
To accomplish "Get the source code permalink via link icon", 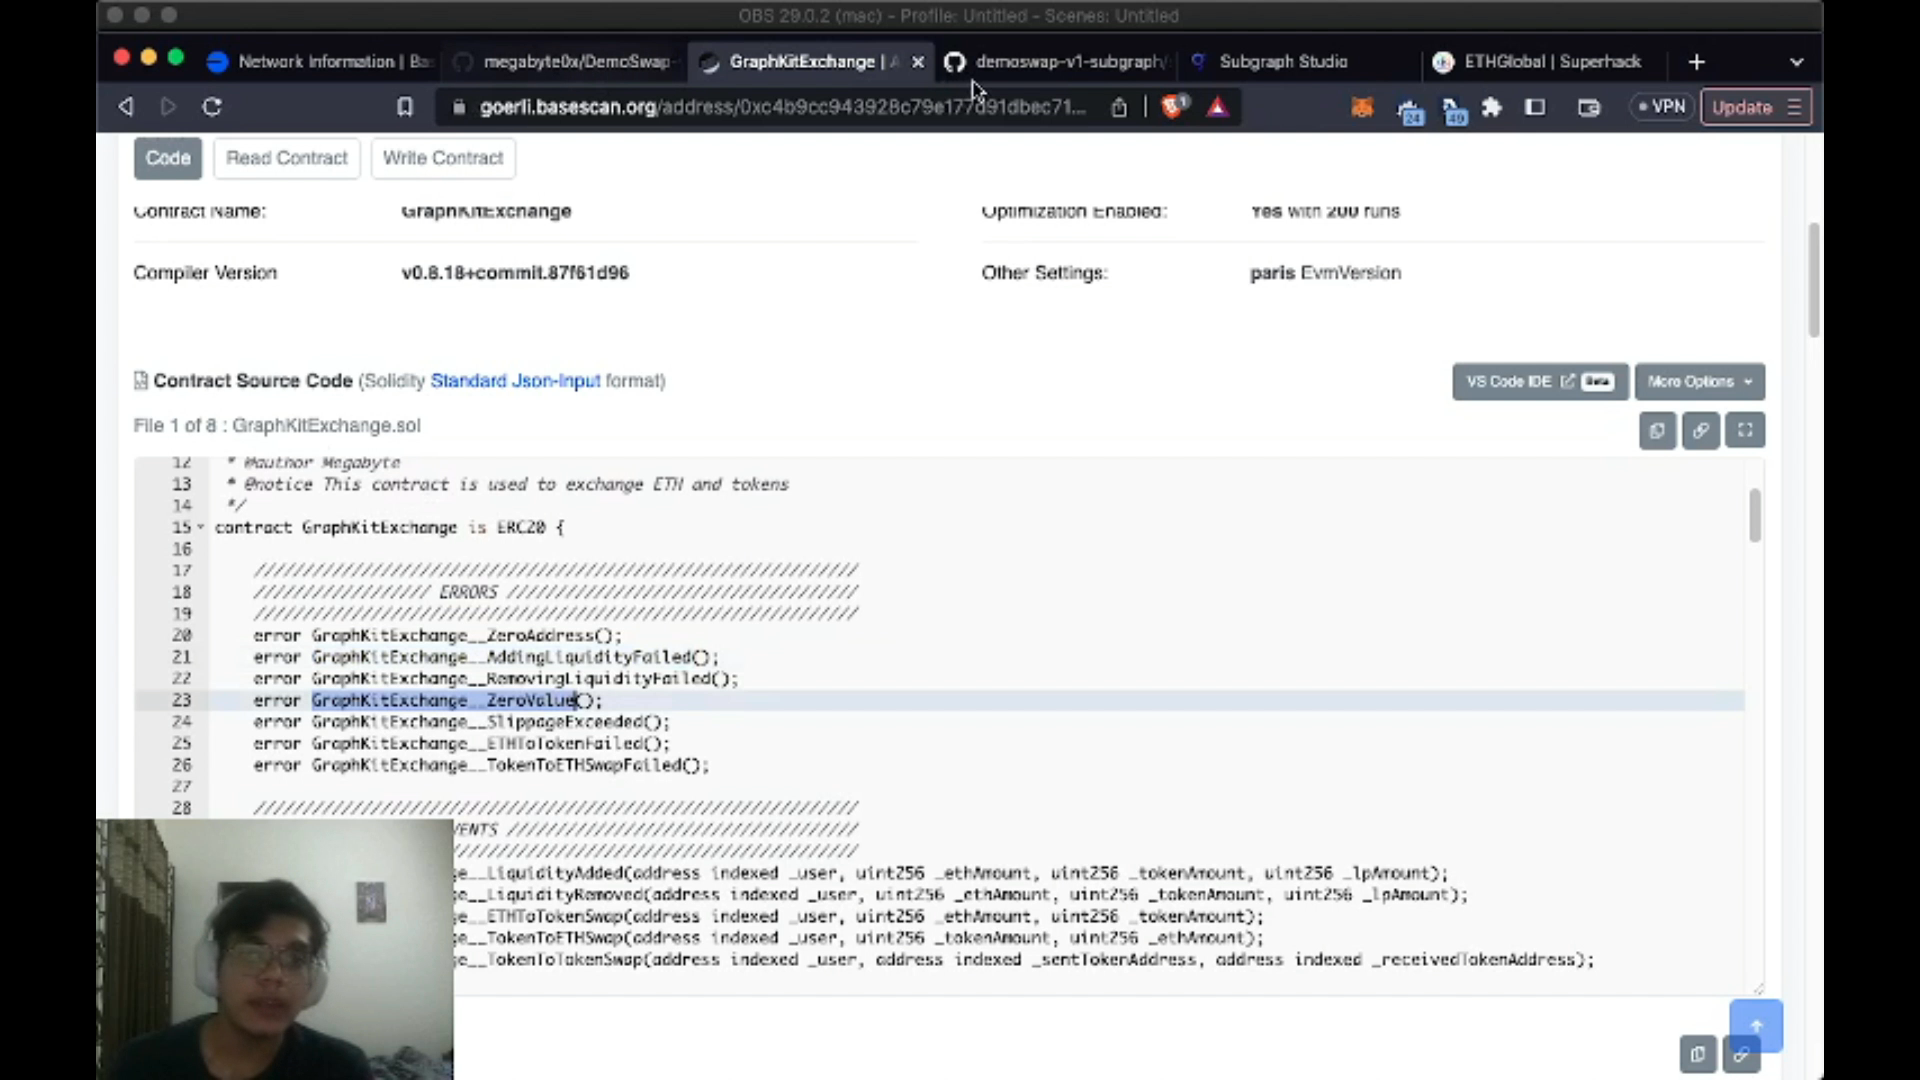I will tap(1700, 431).
